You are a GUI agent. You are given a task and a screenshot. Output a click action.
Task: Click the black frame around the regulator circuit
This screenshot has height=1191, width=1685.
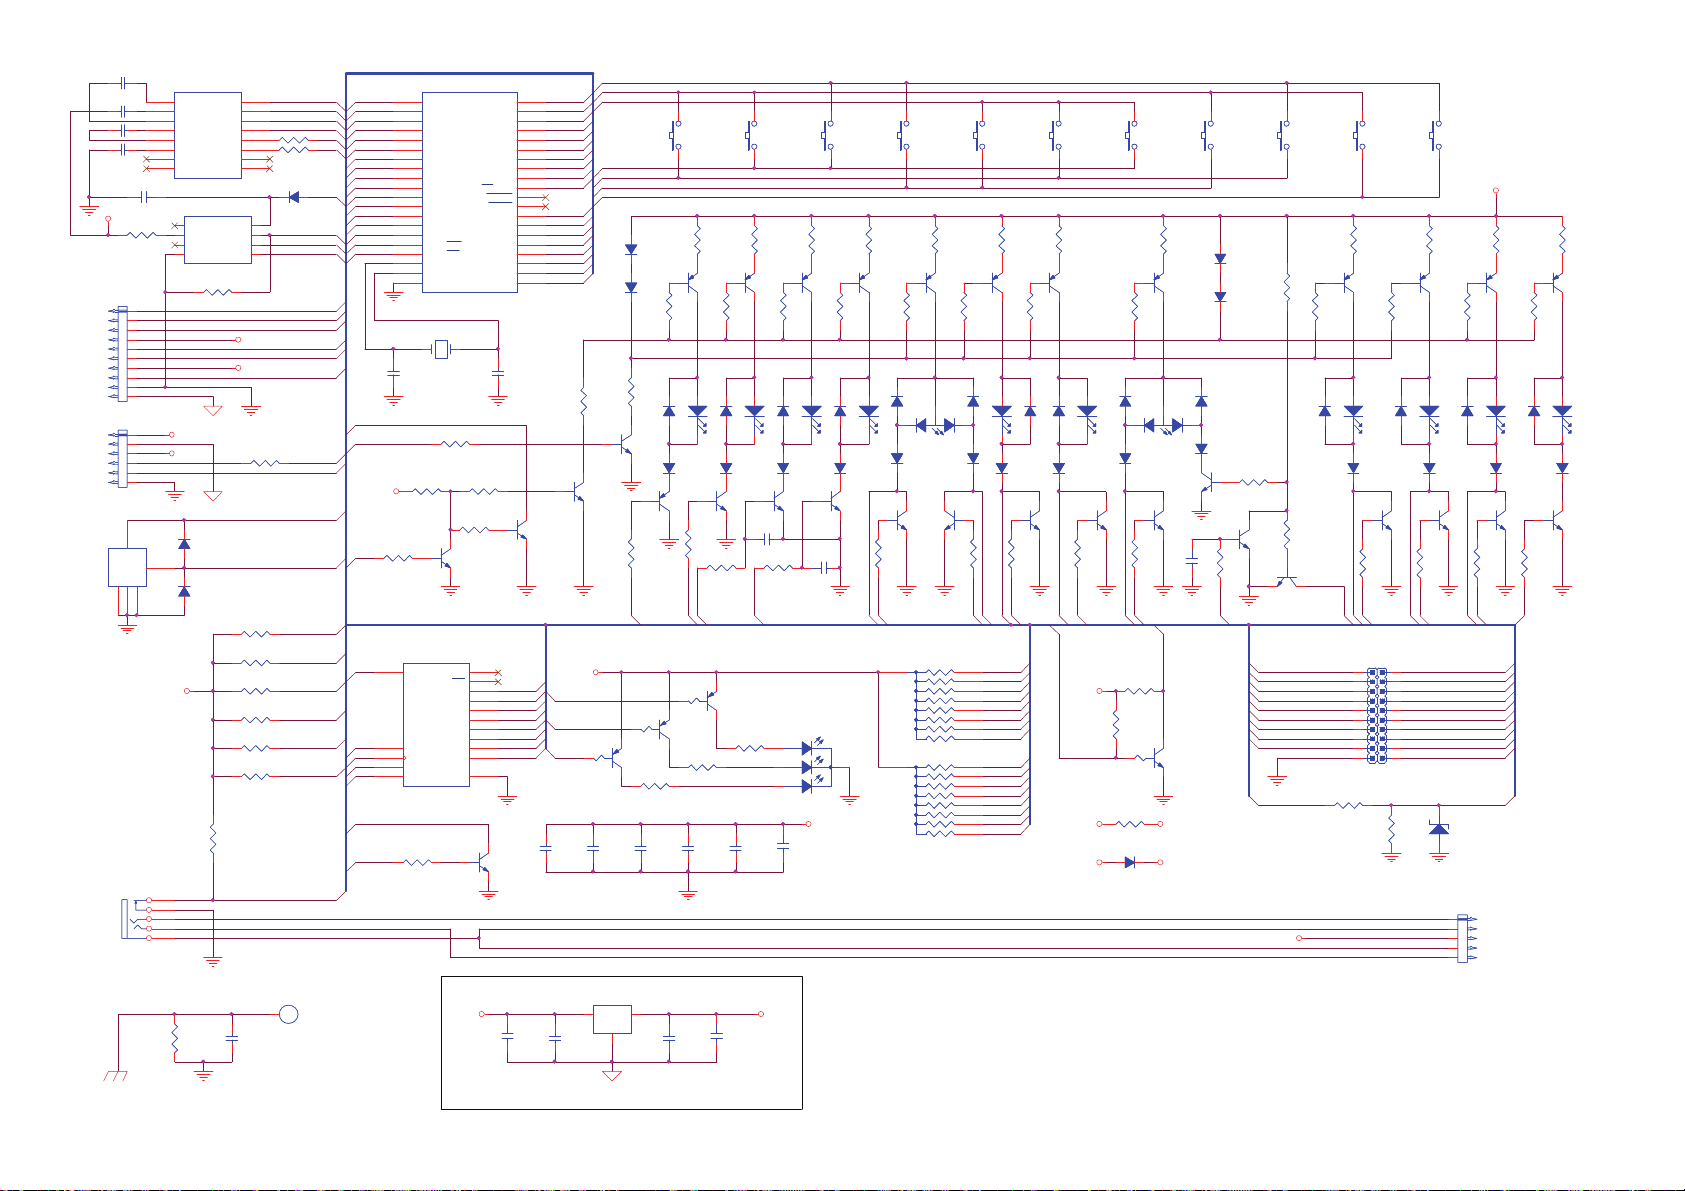[x=622, y=1043]
